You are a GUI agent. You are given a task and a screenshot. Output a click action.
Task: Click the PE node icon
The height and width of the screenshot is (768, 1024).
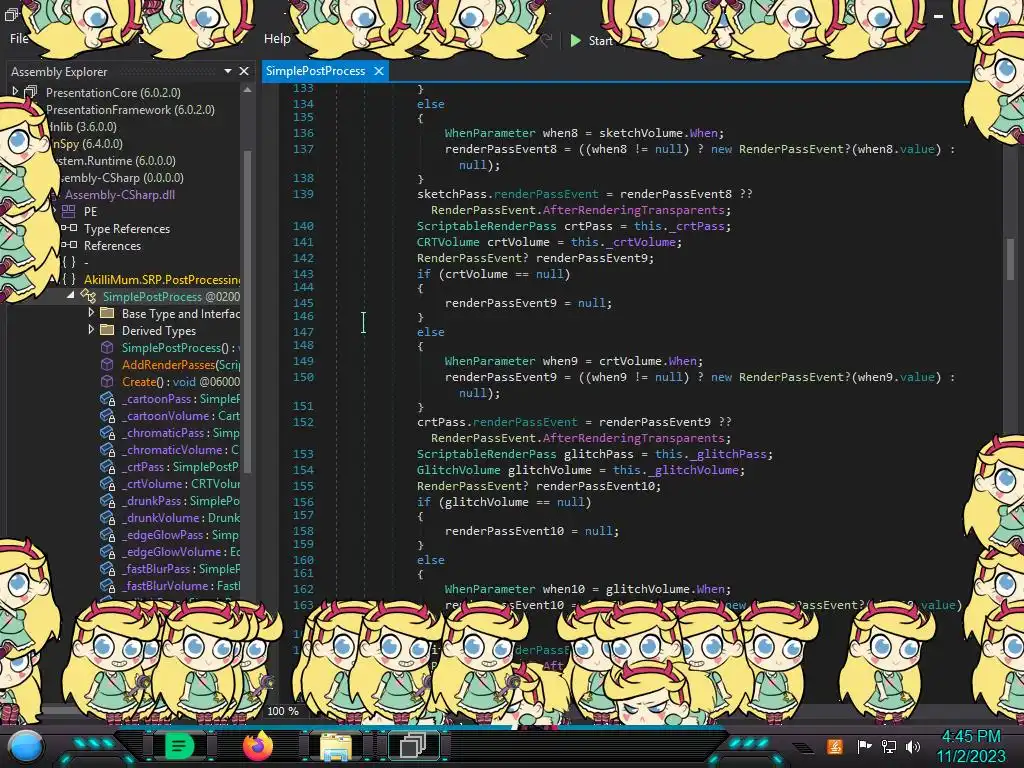(x=69, y=212)
